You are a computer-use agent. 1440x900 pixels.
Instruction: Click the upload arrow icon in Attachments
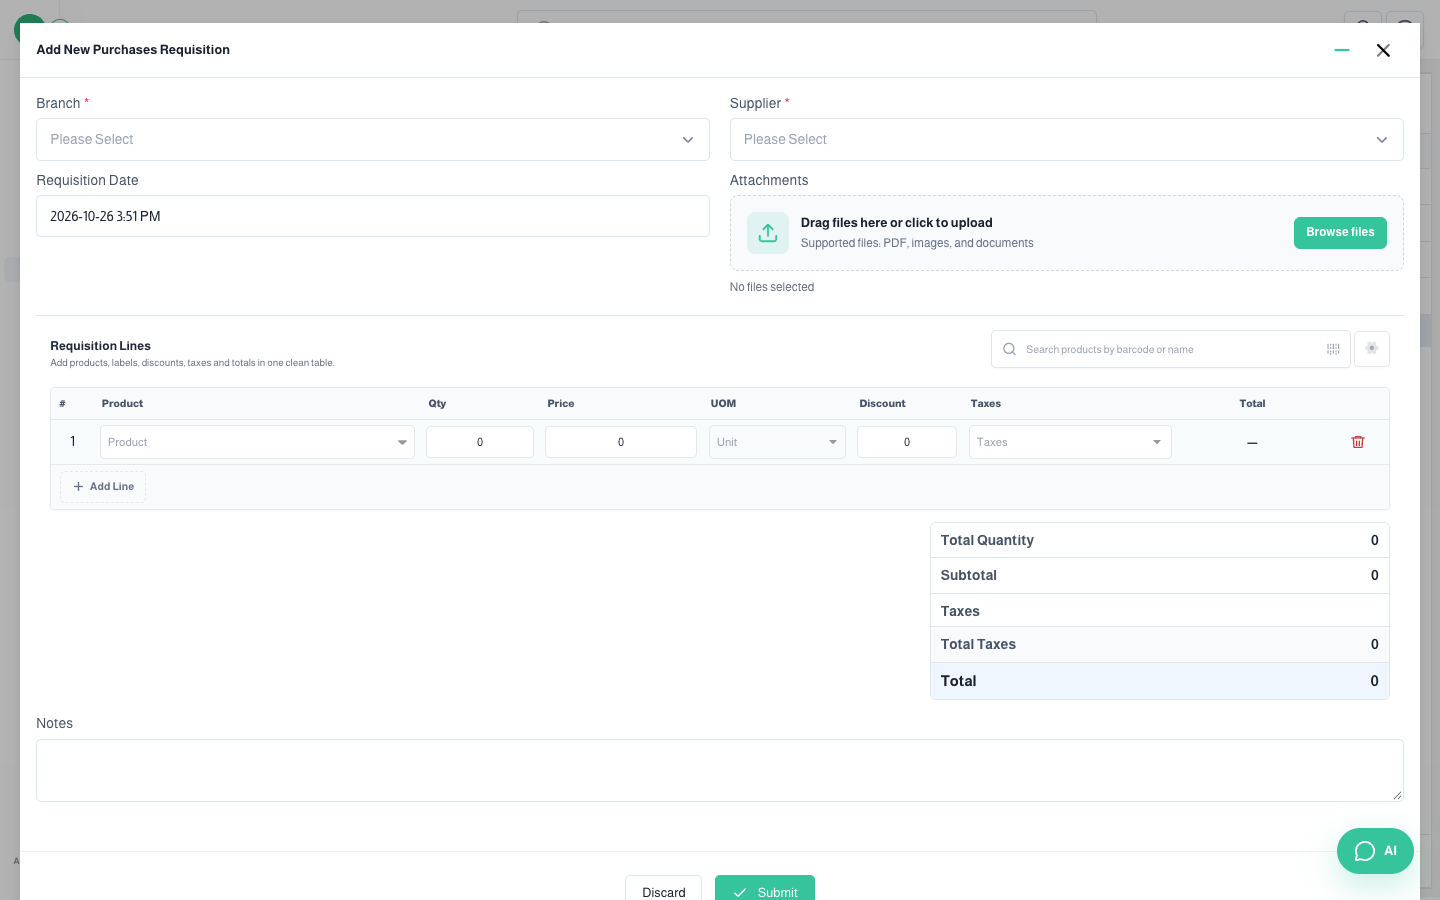[768, 233]
